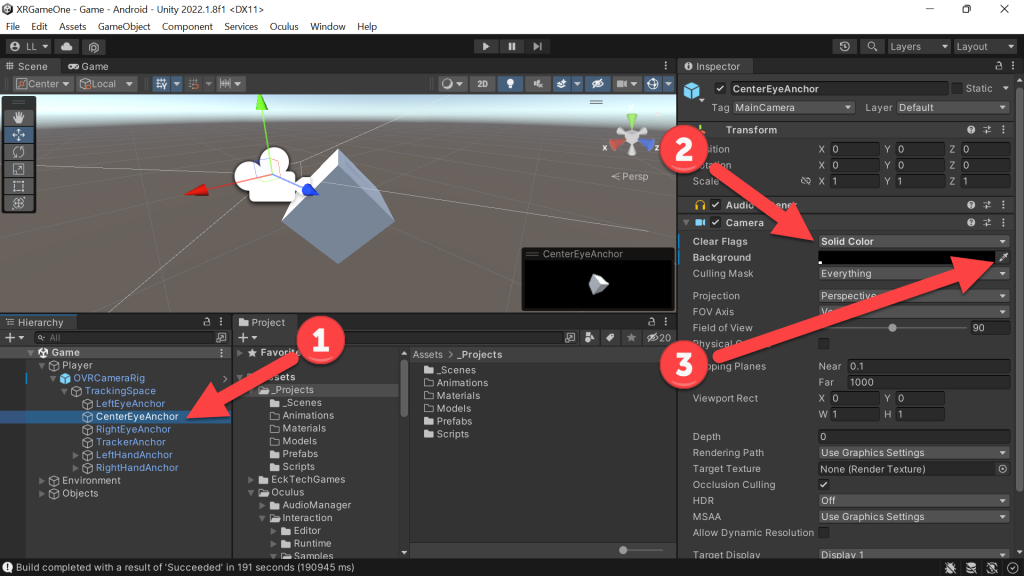Open the HDR dropdown
The height and width of the screenshot is (576, 1024).
point(914,501)
